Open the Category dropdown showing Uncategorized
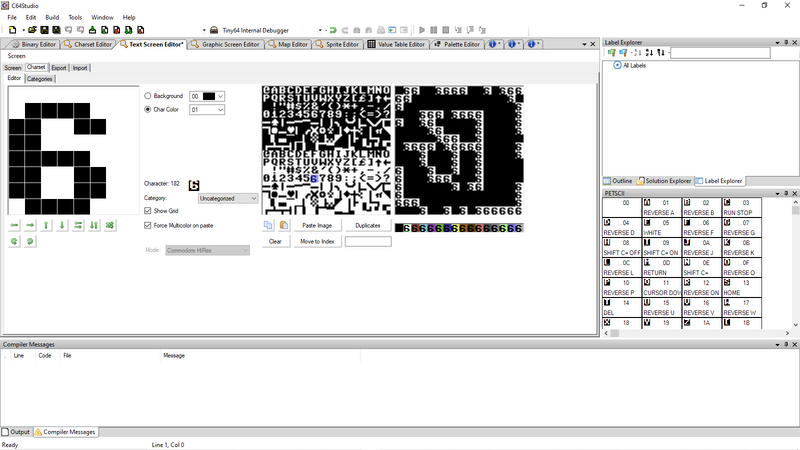The height and width of the screenshot is (450, 800). 228,199
